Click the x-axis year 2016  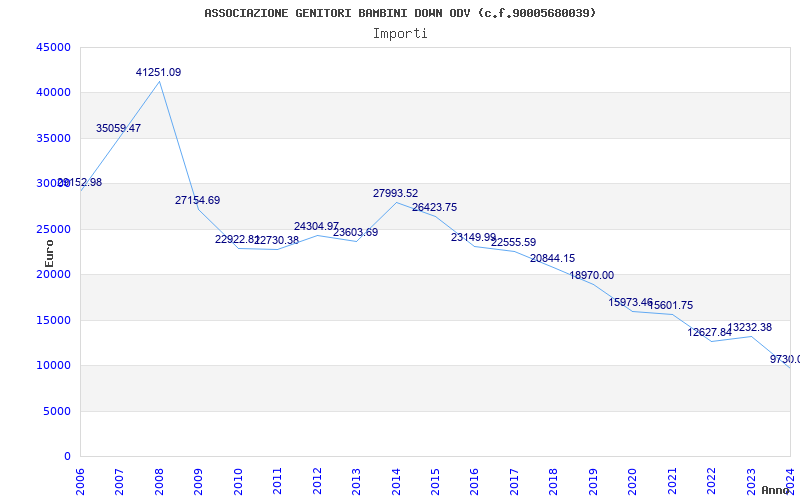474,482
